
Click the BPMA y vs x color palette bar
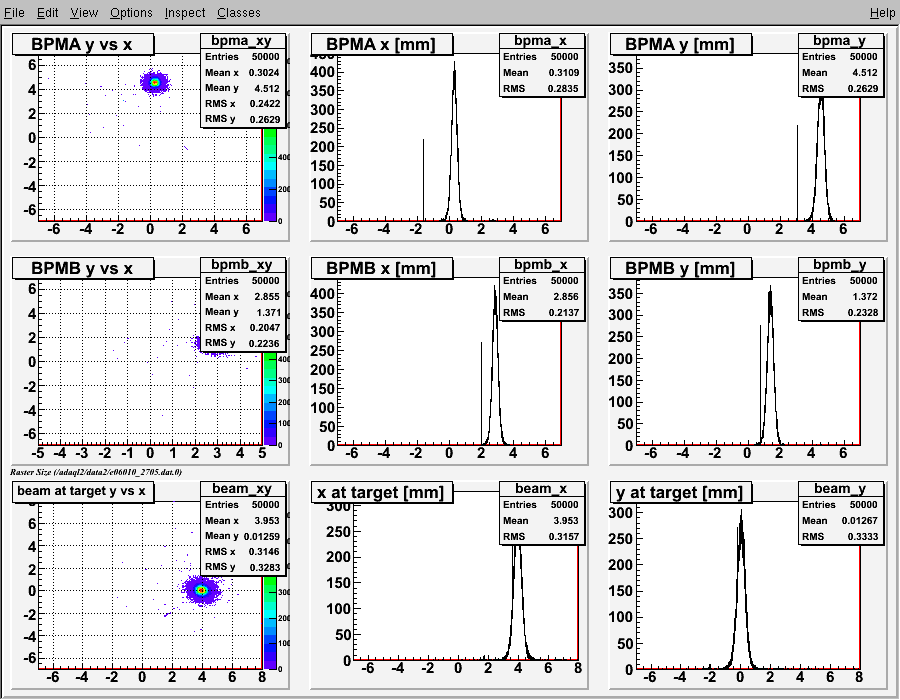[270, 174]
